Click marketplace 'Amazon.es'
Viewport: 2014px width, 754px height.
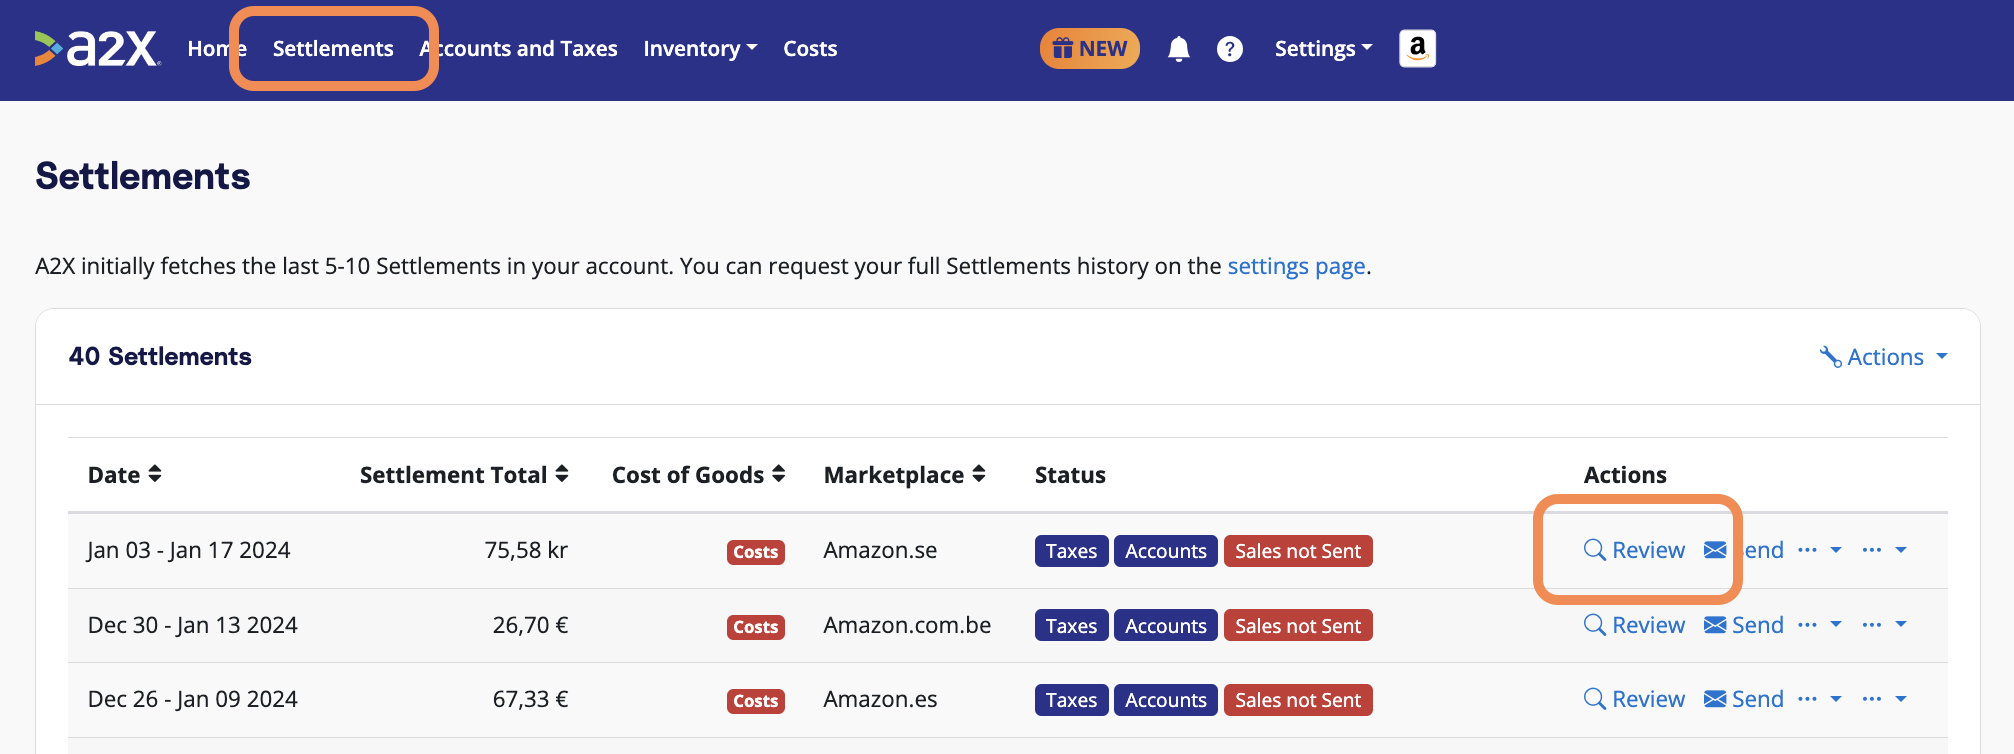[880, 699]
